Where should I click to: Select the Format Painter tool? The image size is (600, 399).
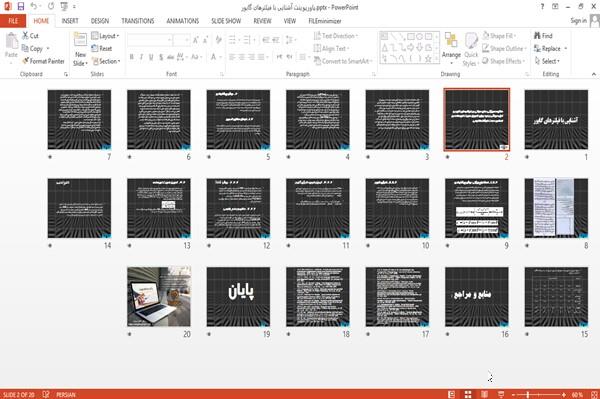(x=43, y=61)
